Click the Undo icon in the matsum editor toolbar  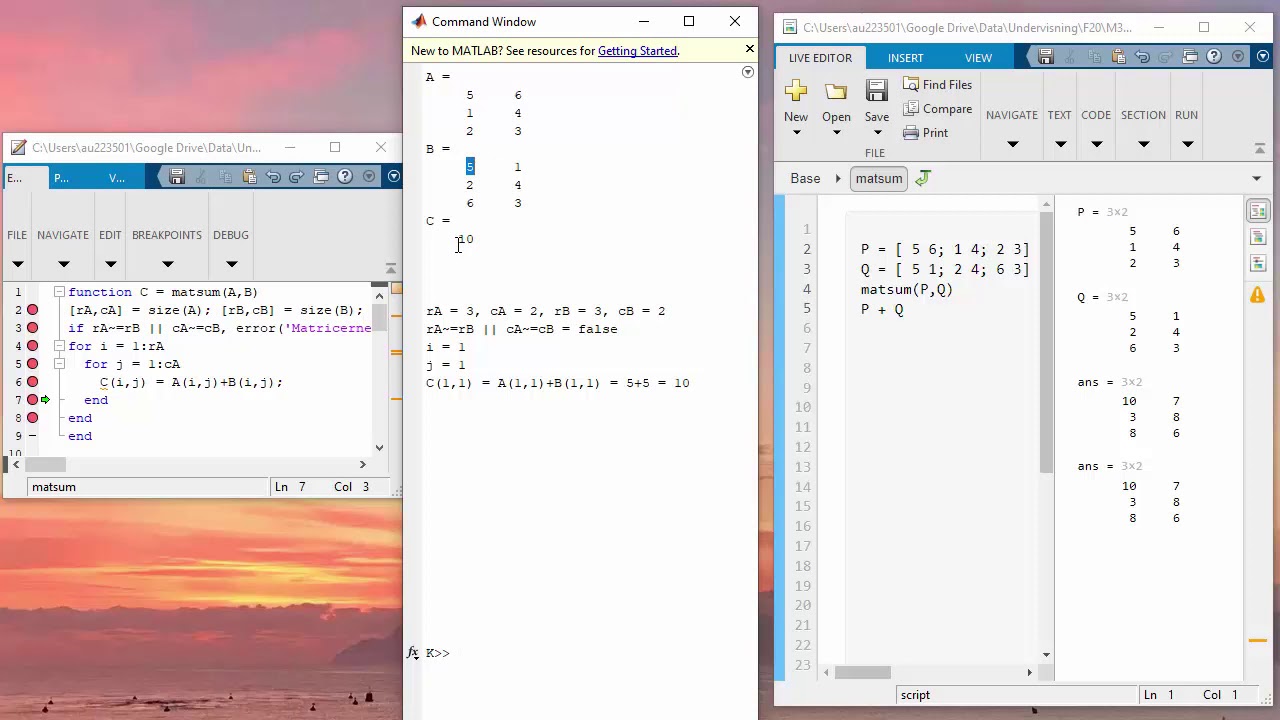[x=273, y=177]
